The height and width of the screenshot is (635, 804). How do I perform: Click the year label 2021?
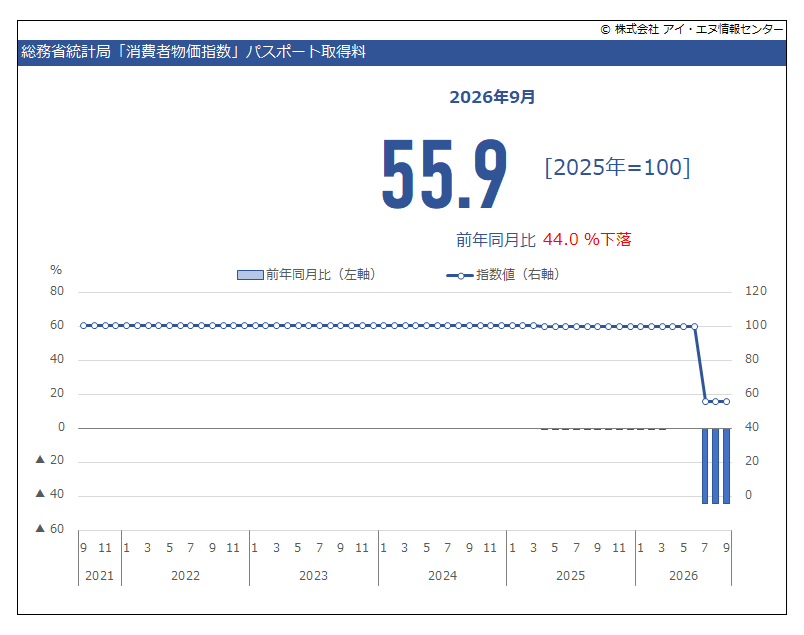pos(99,576)
